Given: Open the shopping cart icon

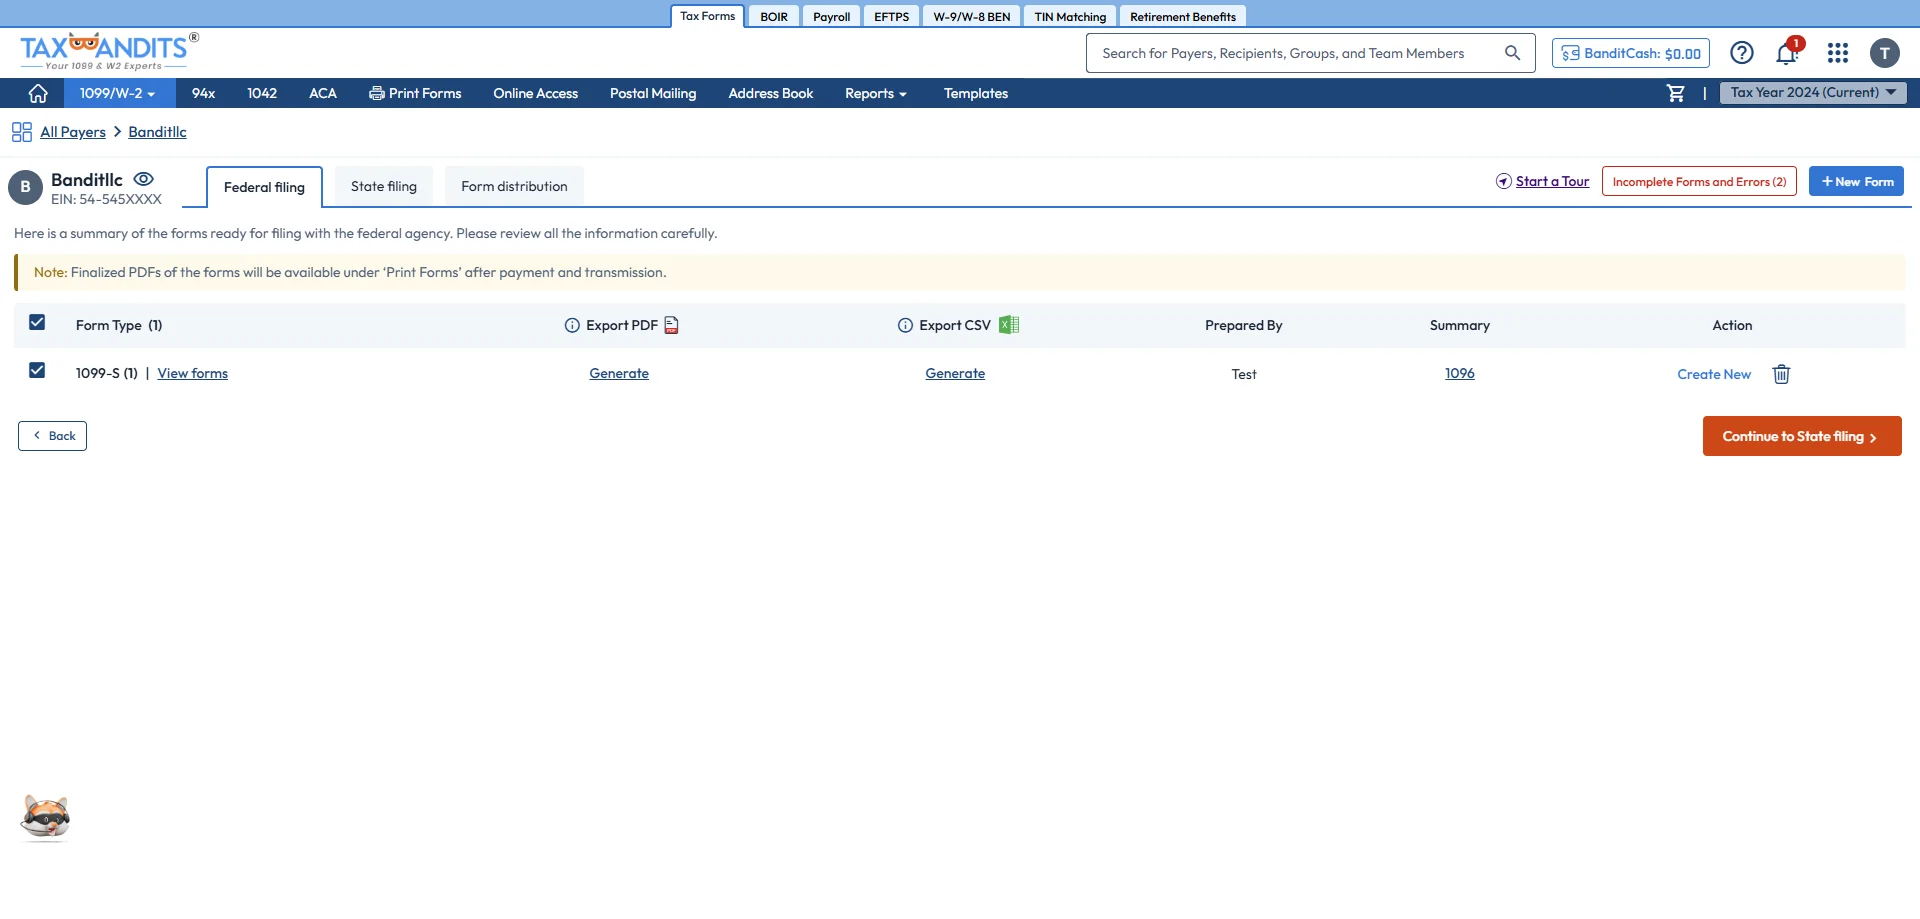Looking at the screenshot, I should tap(1676, 93).
